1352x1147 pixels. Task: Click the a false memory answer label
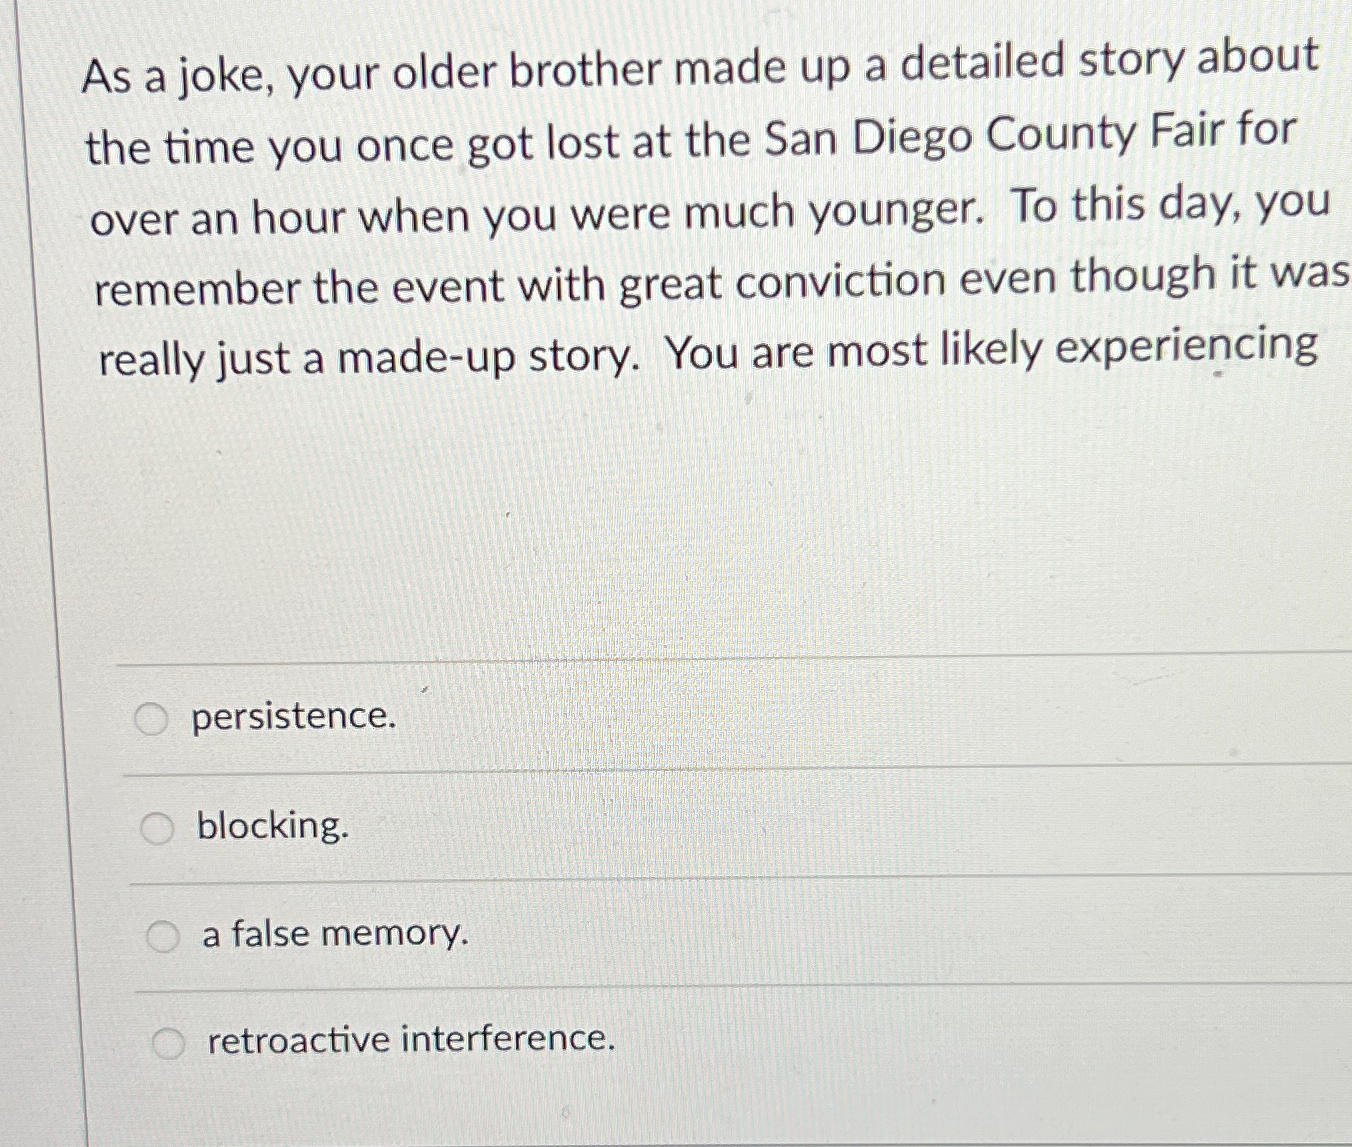pos(334,935)
